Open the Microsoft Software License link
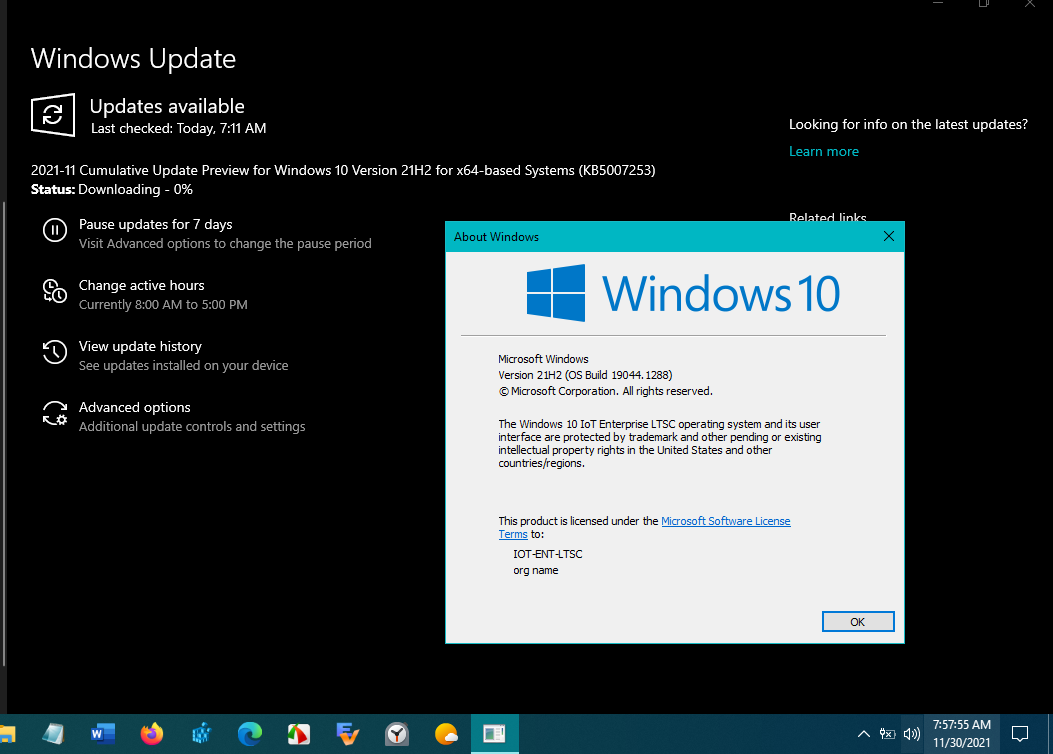This screenshot has width=1053, height=754. point(725,521)
